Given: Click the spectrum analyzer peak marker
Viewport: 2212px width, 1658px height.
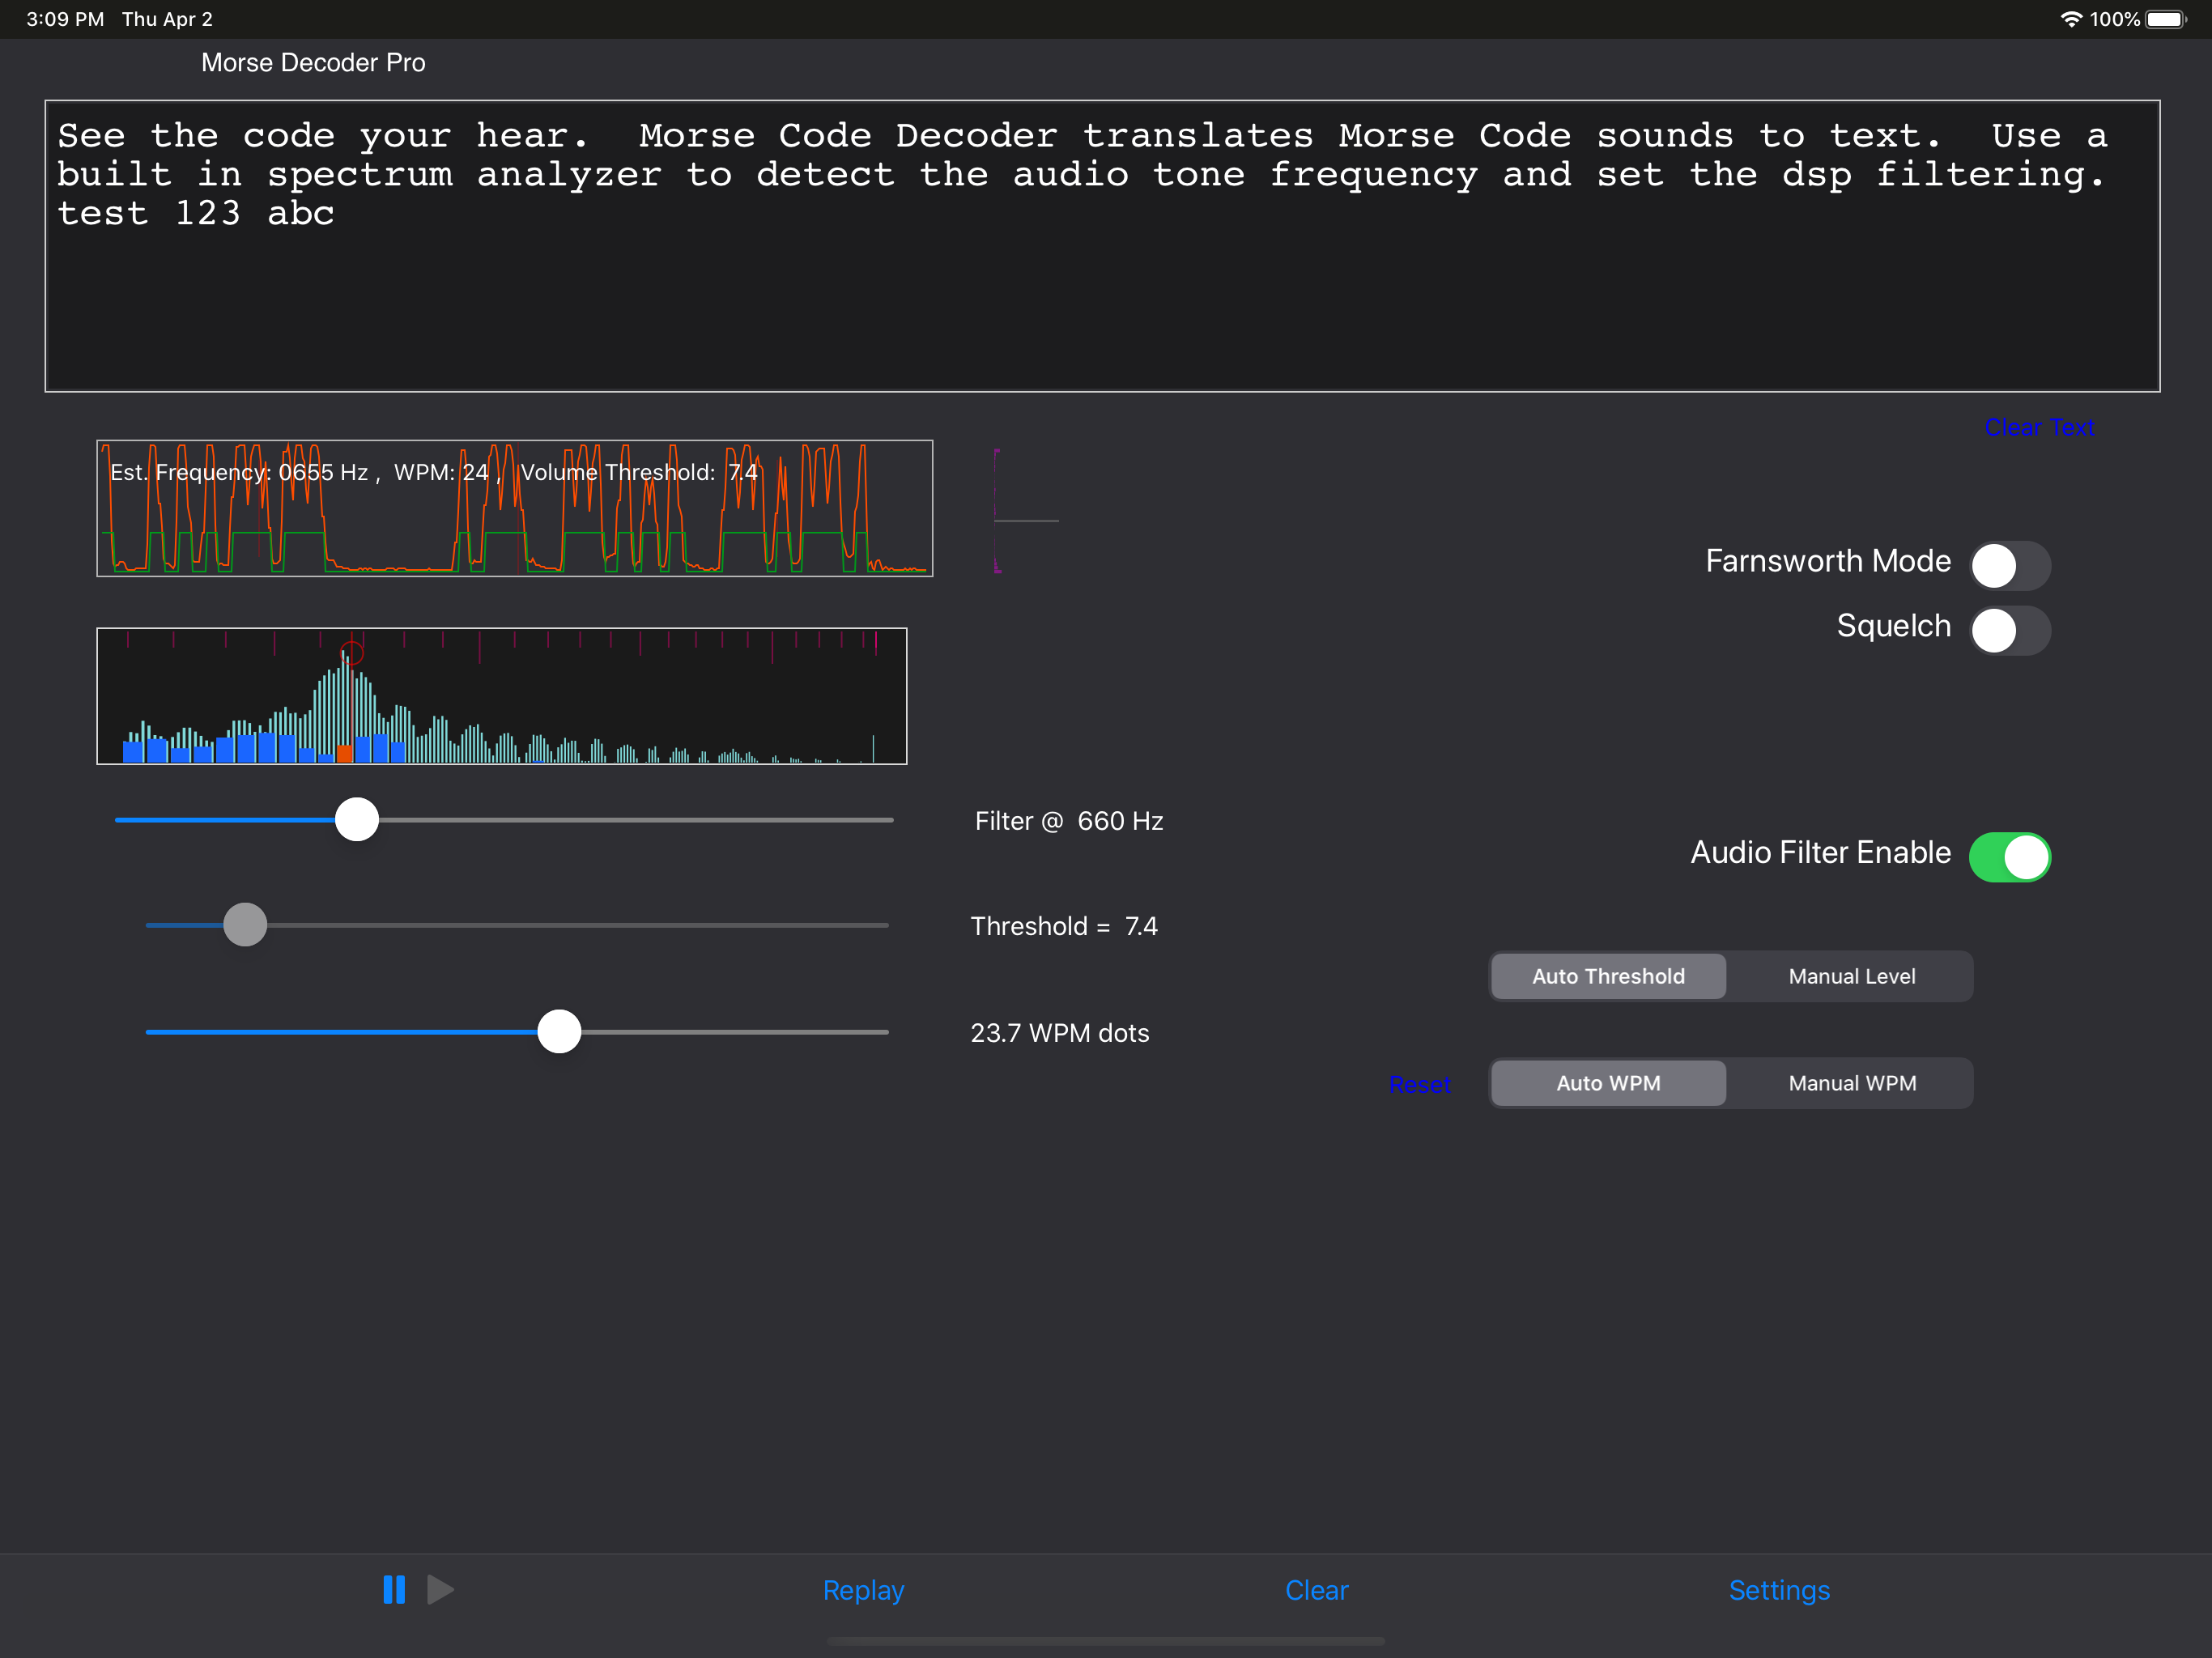Looking at the screenshot, I should click(352, 653).
